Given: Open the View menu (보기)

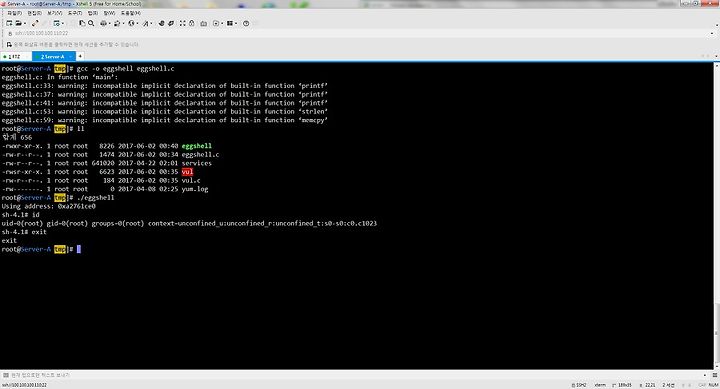Looking at the screenshot, I should 54,13.
